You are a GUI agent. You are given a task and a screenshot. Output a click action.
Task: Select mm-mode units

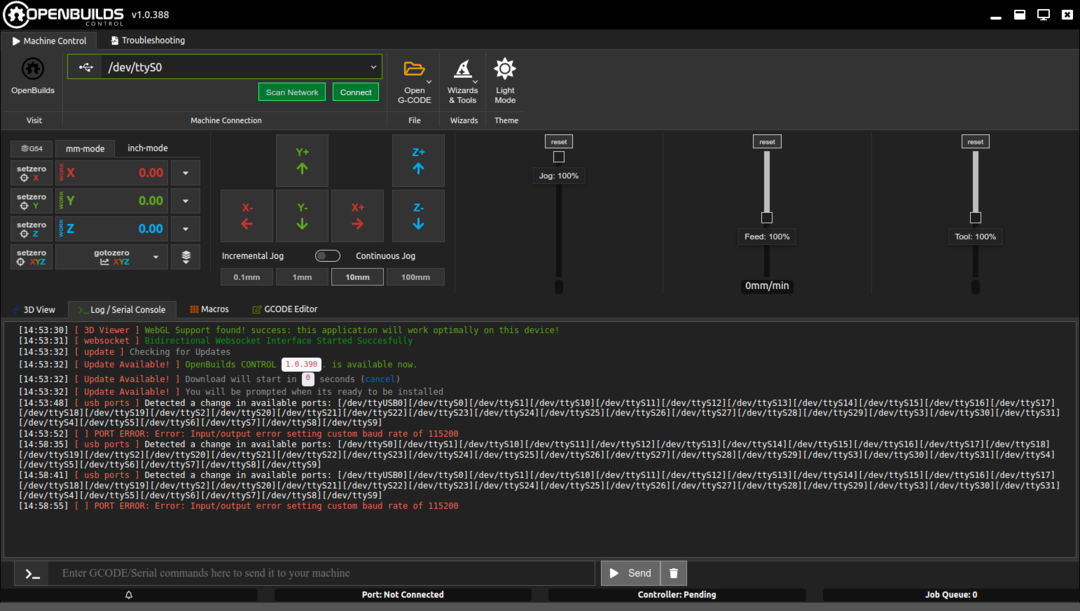85,148
